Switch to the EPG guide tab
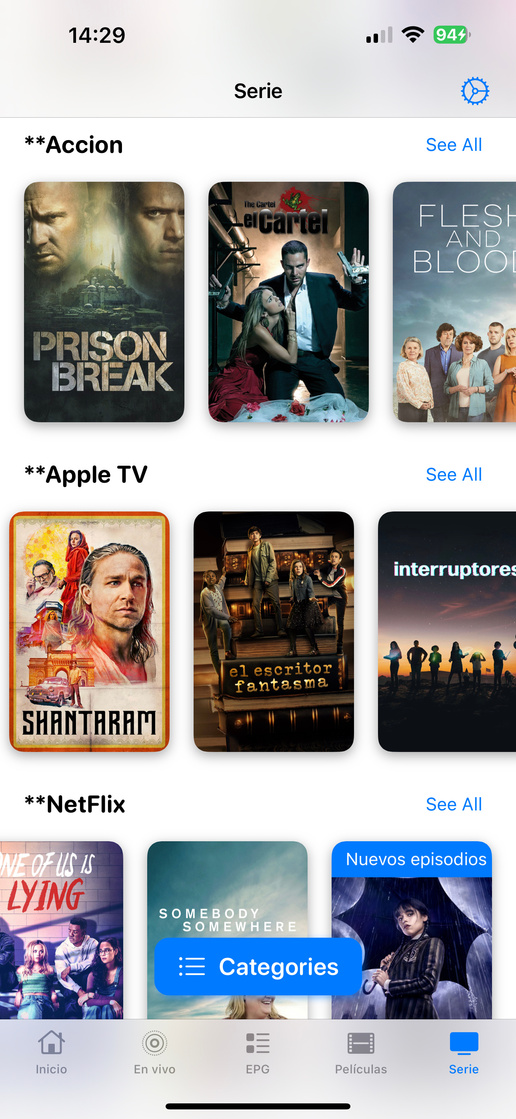The height and width of the screenshot is (1119, 516). pos(258,1053)
